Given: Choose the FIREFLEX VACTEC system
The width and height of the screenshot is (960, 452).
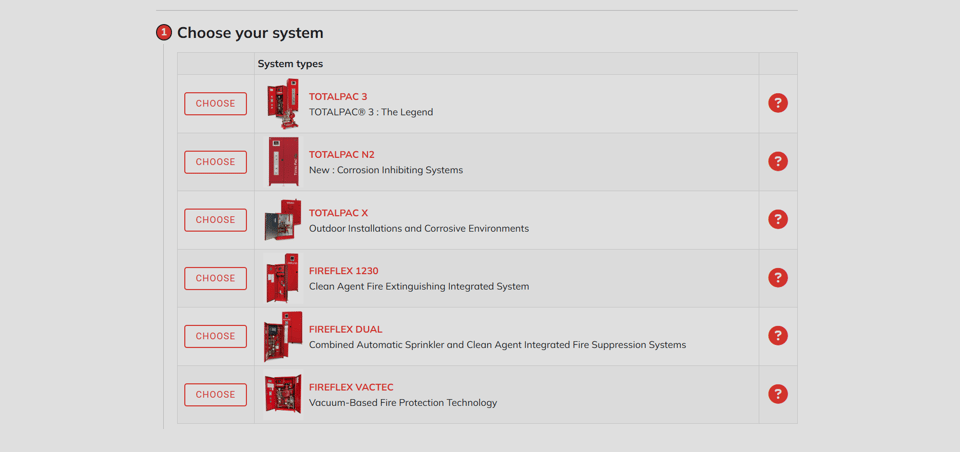Looking at the screenshot, I should [x=216, y=394].
